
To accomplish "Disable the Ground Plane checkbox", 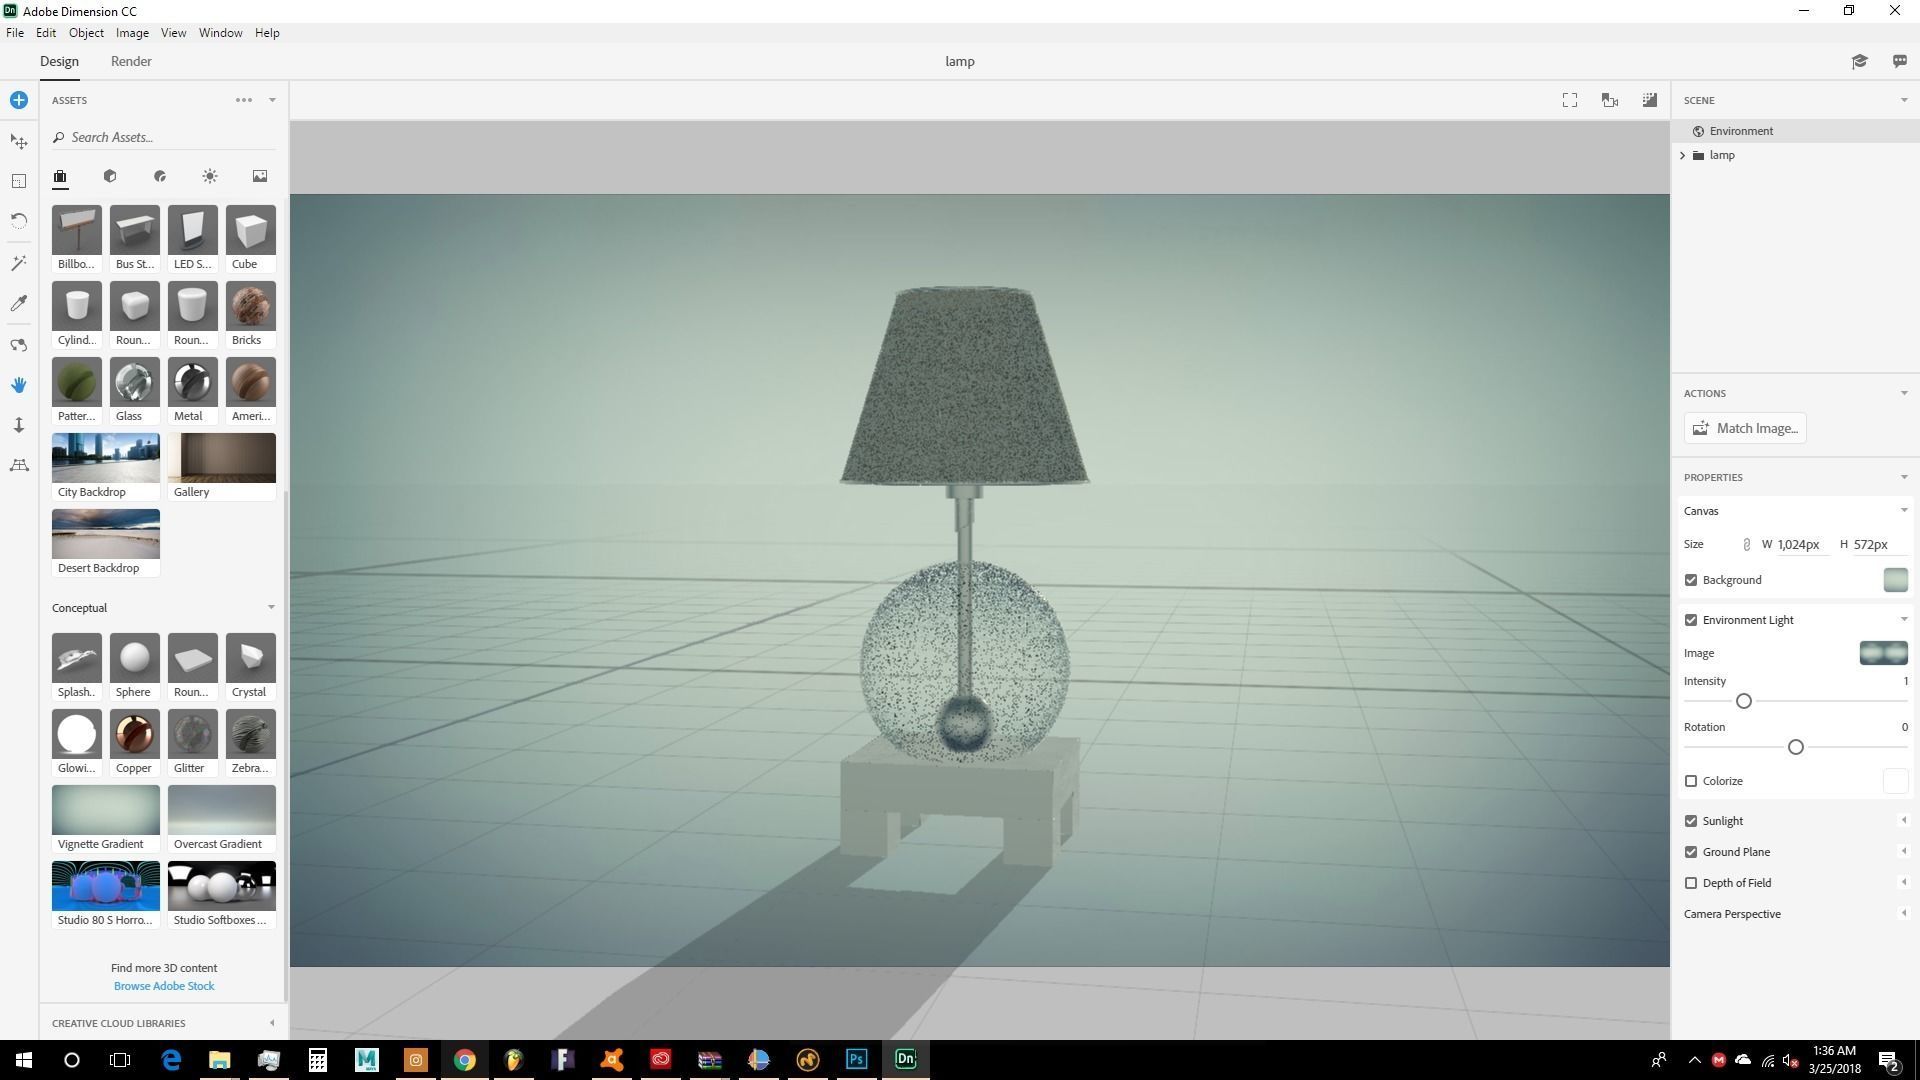I will [x=1691, y=852].
